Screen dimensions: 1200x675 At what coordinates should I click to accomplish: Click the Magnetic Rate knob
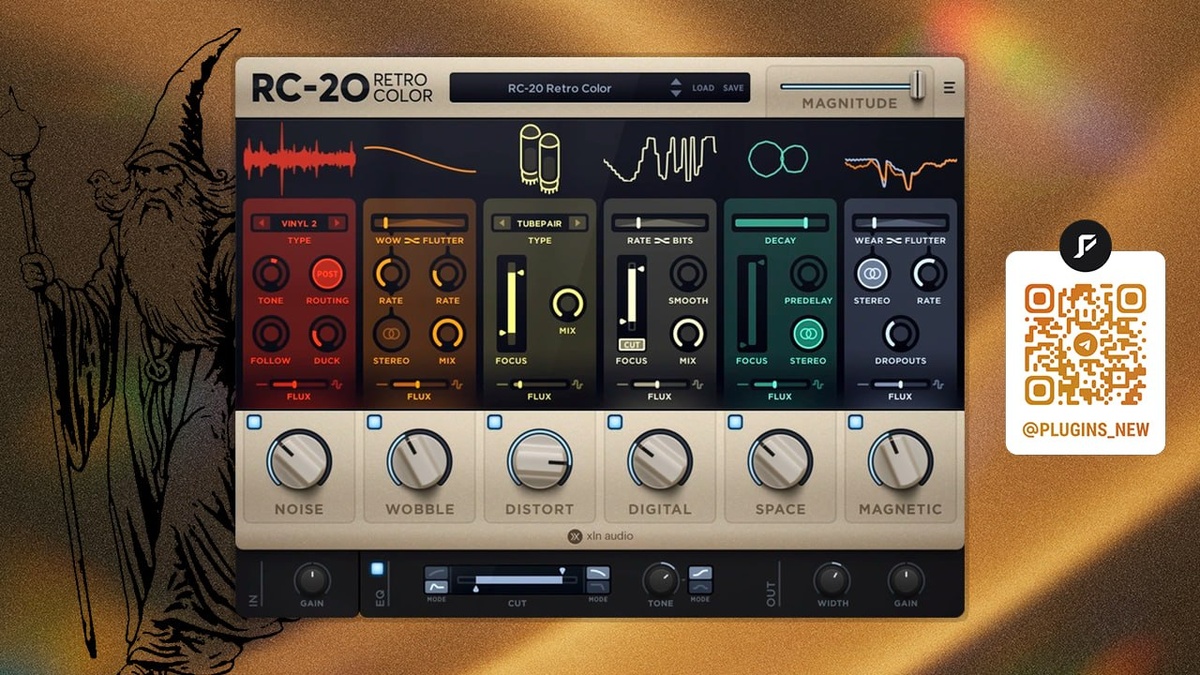(929, 273)
